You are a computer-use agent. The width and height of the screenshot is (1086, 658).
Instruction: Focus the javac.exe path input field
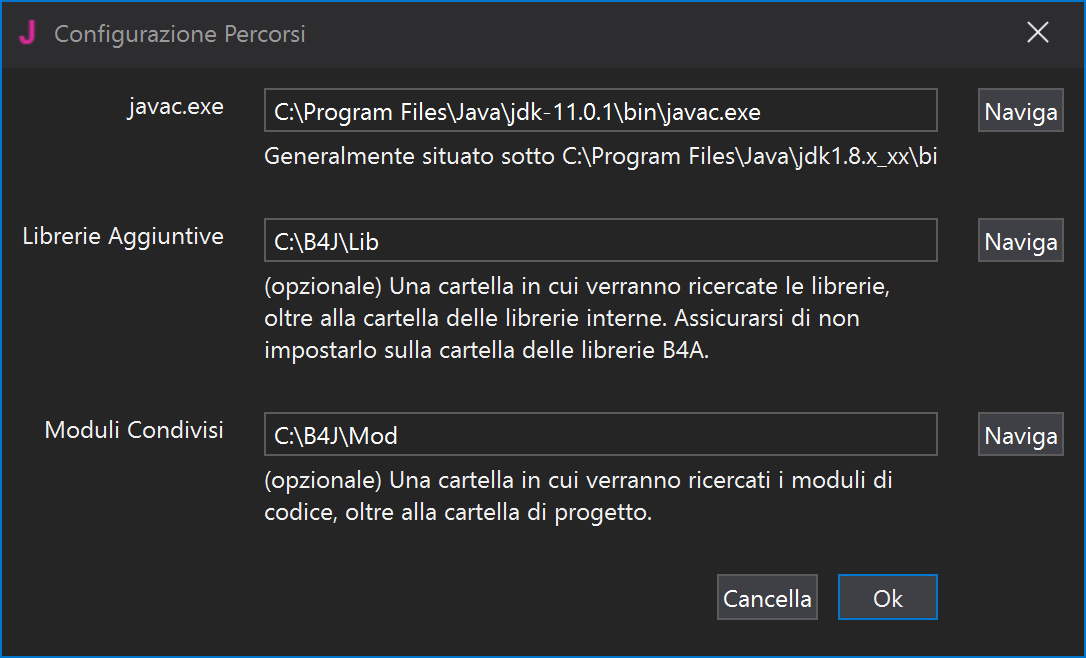[x=600, y=110]
